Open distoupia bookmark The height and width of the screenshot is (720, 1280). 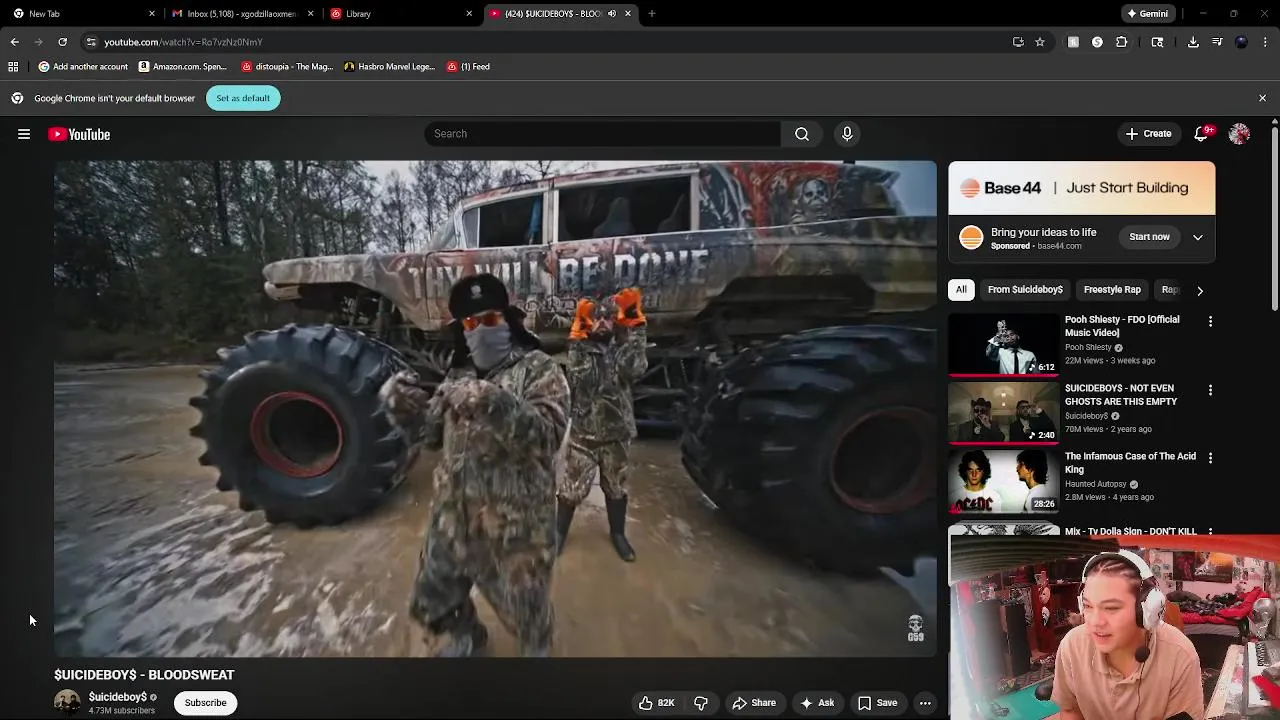click(x=287, y=67)
